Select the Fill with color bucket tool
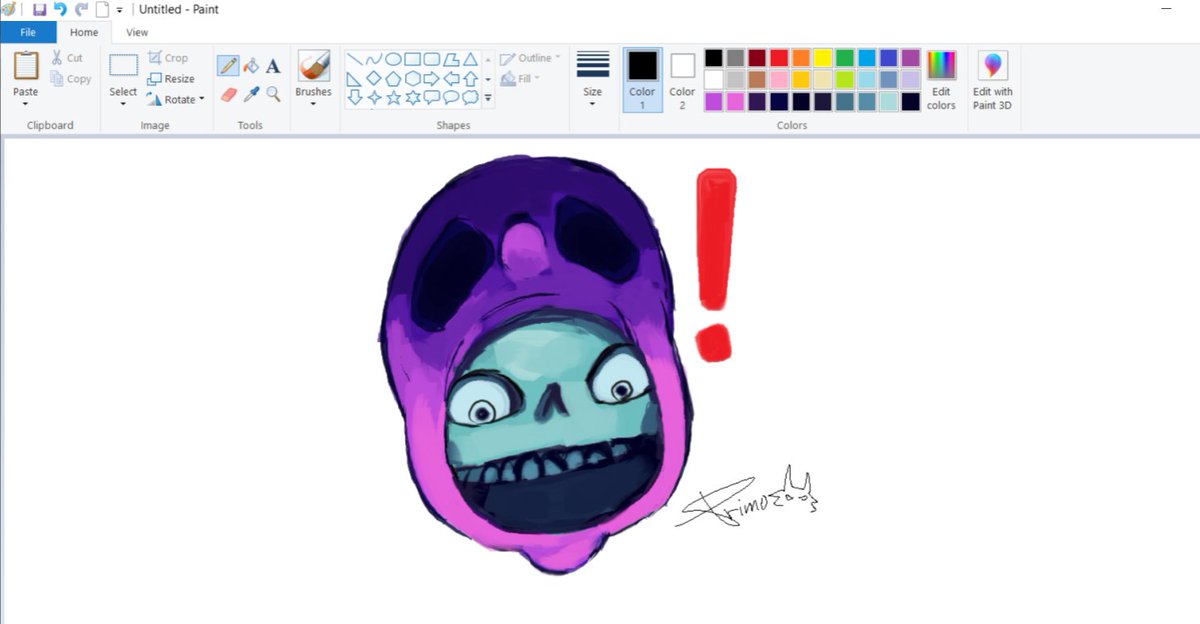 point(251,66)
